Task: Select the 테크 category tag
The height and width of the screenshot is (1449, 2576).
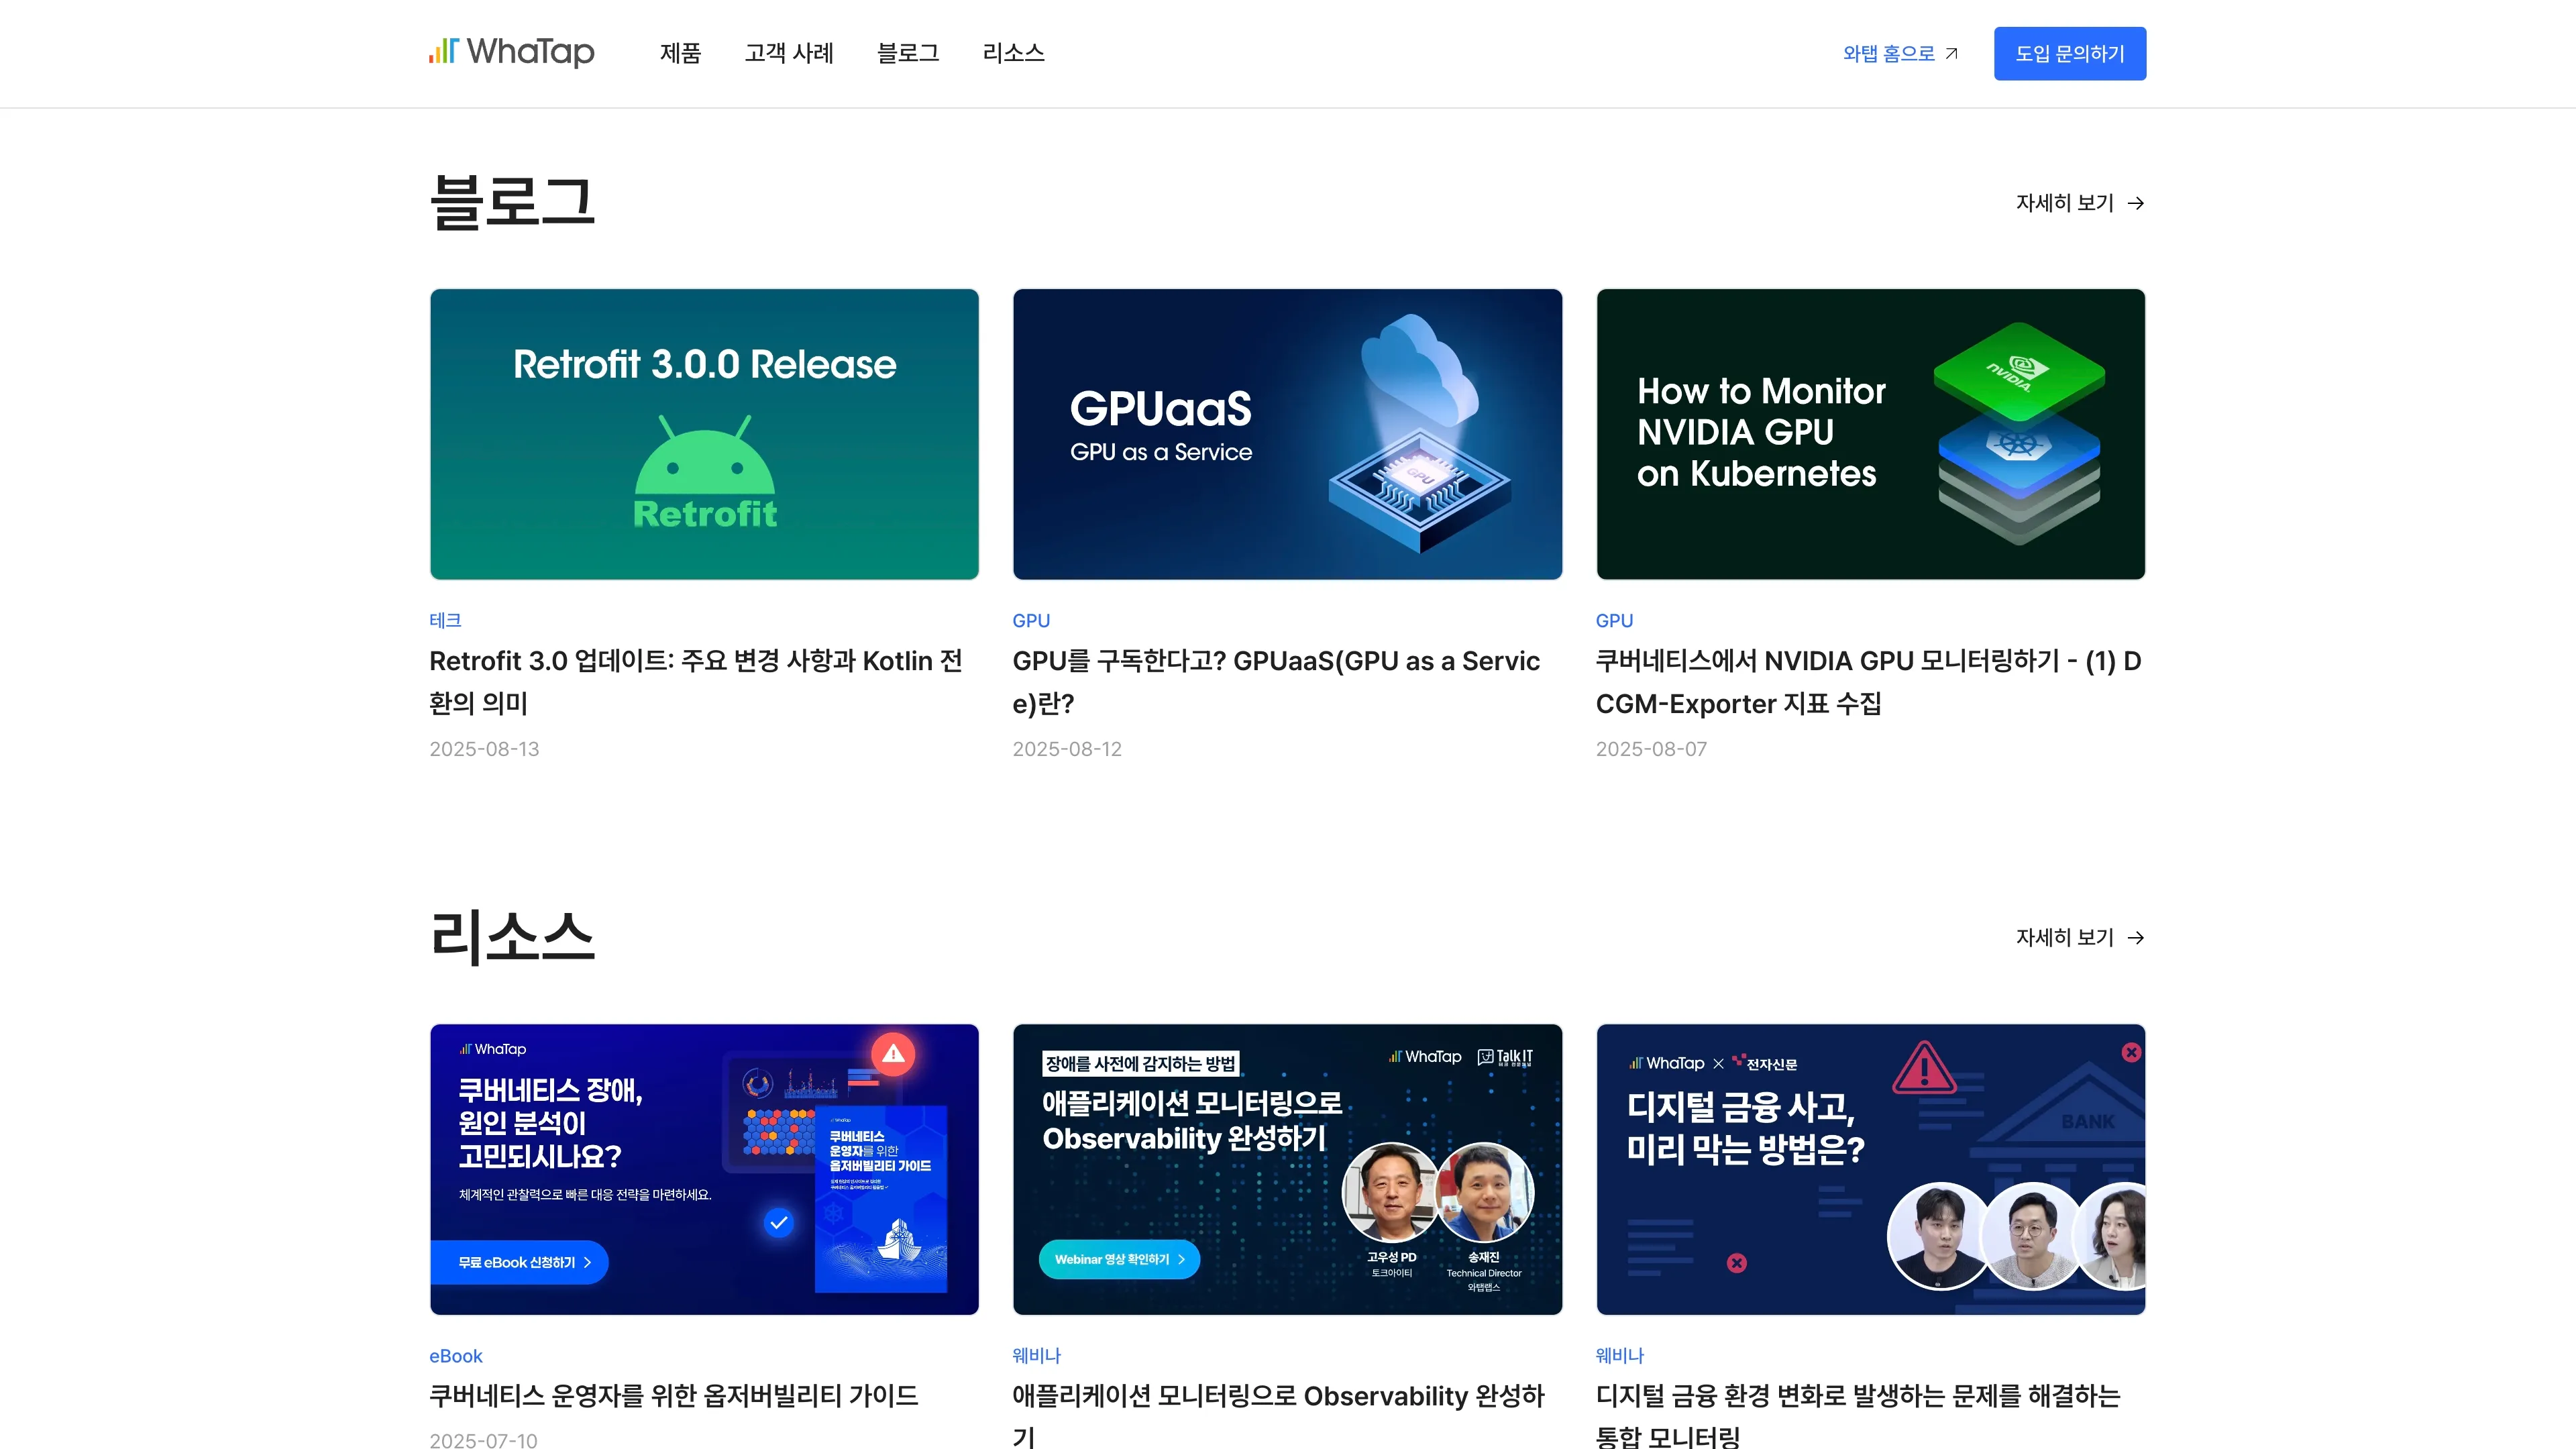Action: (x=445, y=620)
